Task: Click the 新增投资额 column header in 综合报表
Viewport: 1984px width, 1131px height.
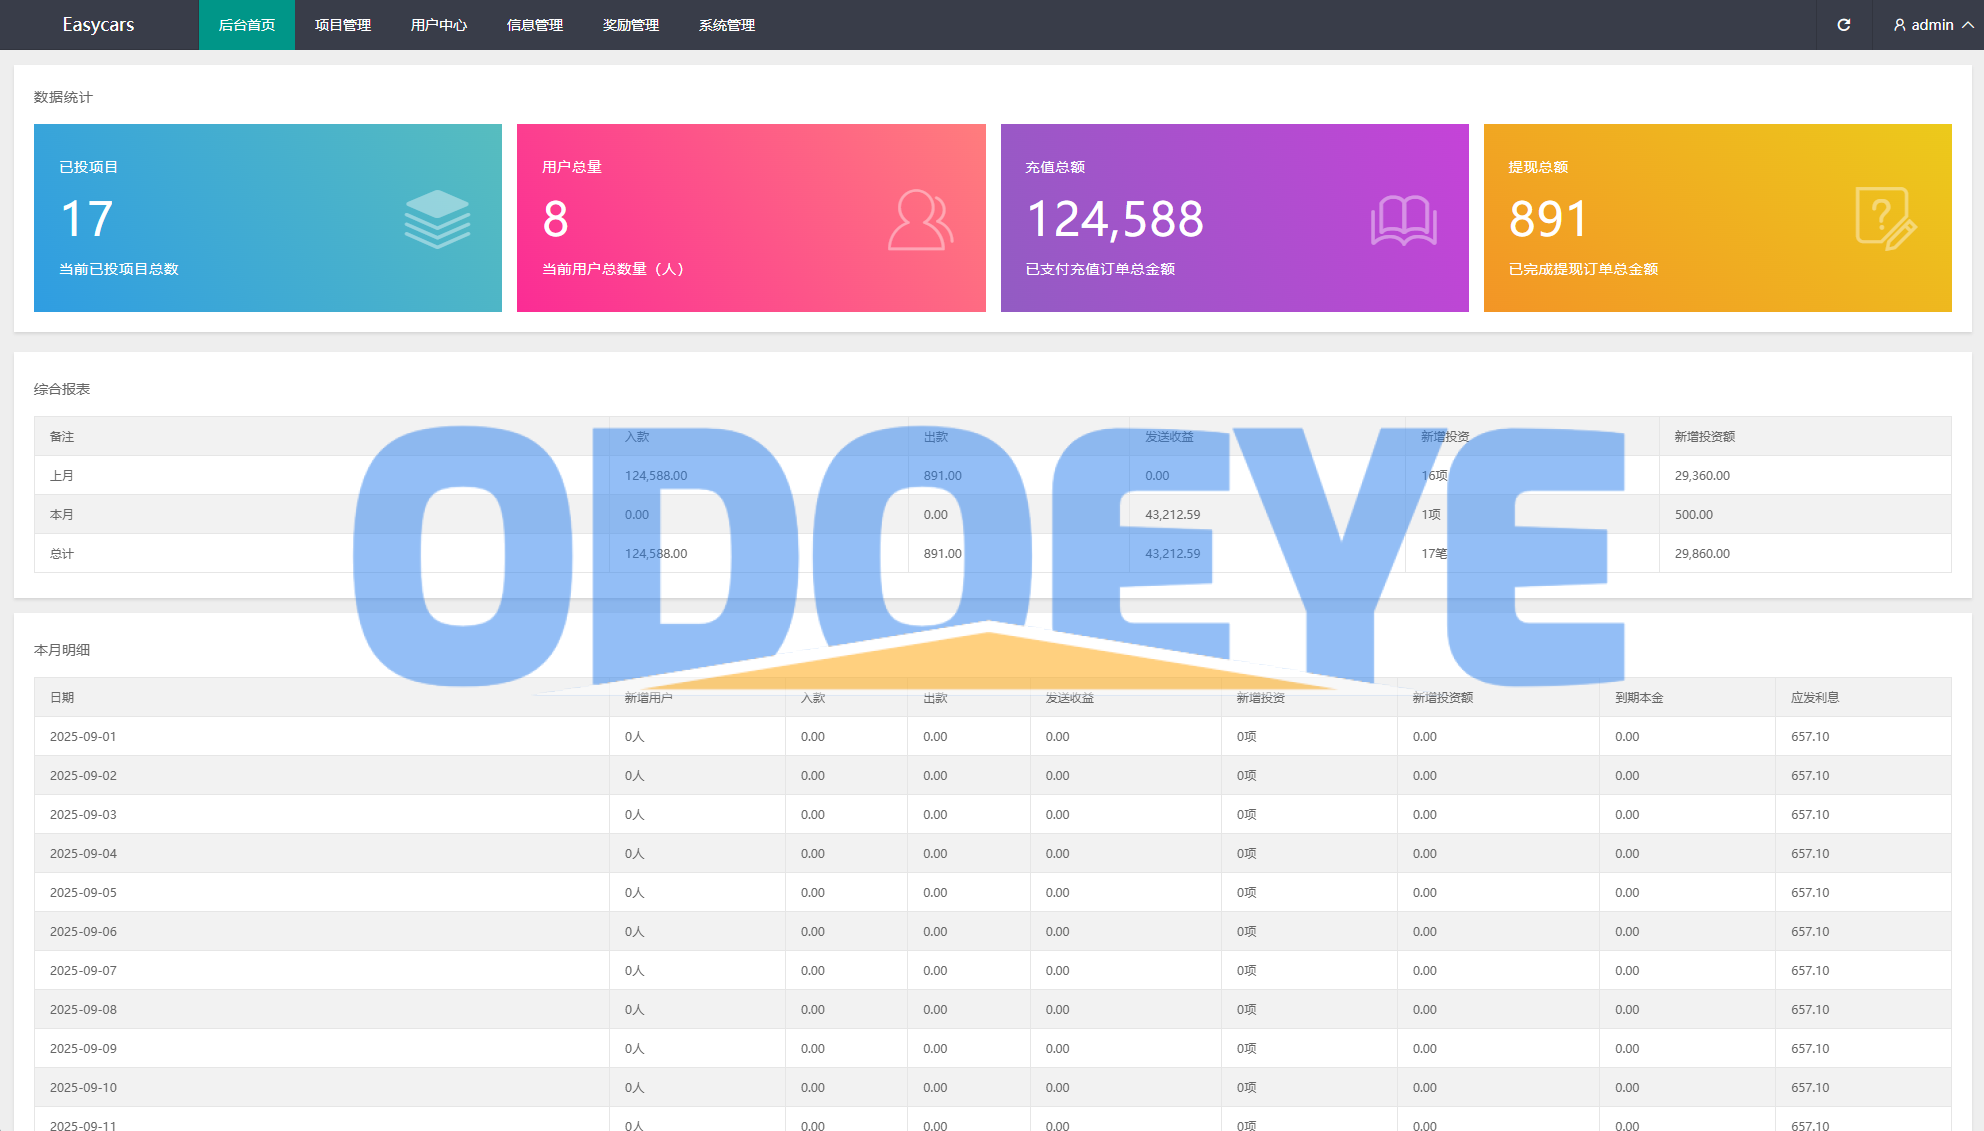Action: (1704, 436)
